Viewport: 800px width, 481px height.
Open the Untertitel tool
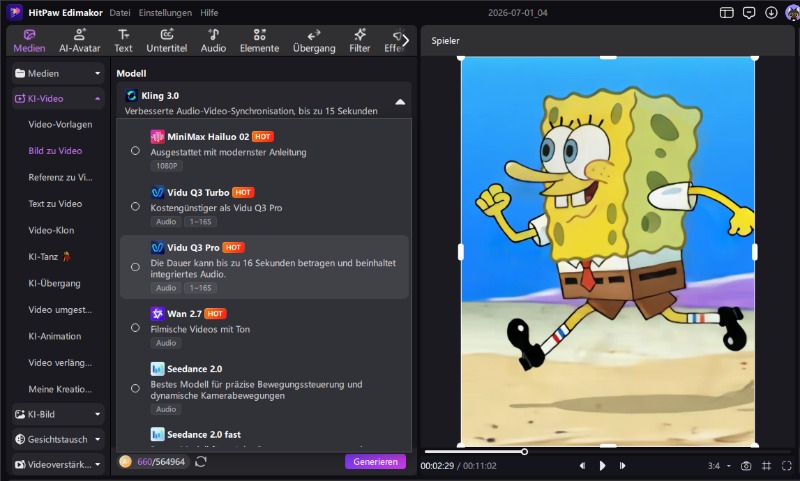[x=167, y=41]
